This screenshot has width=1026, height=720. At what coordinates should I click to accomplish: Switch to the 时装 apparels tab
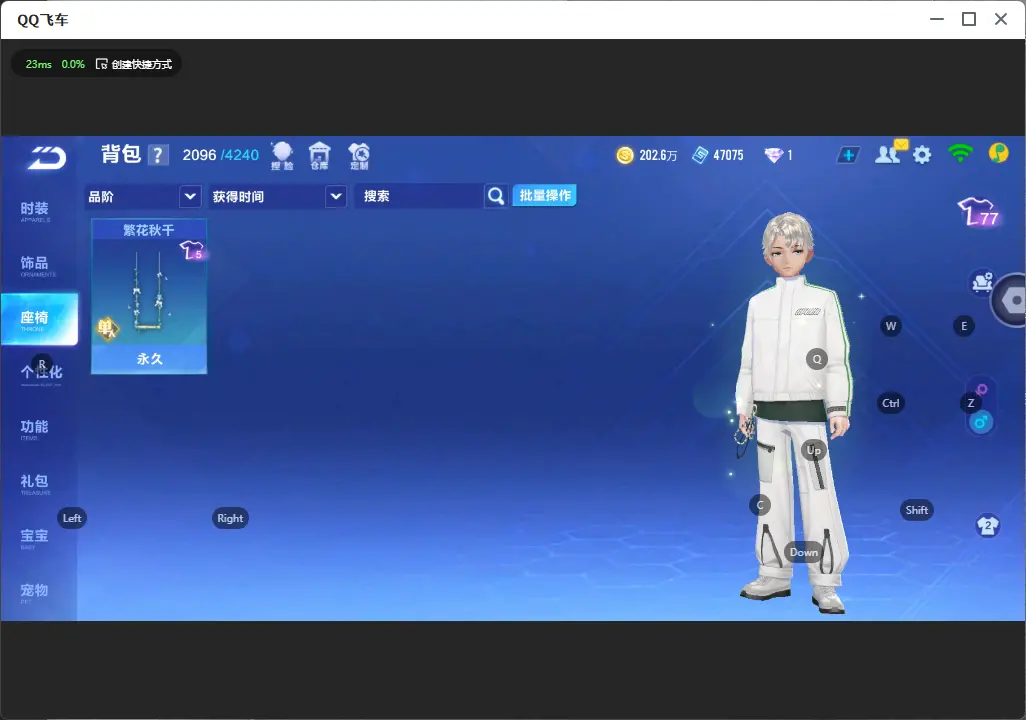pos(35,210)
